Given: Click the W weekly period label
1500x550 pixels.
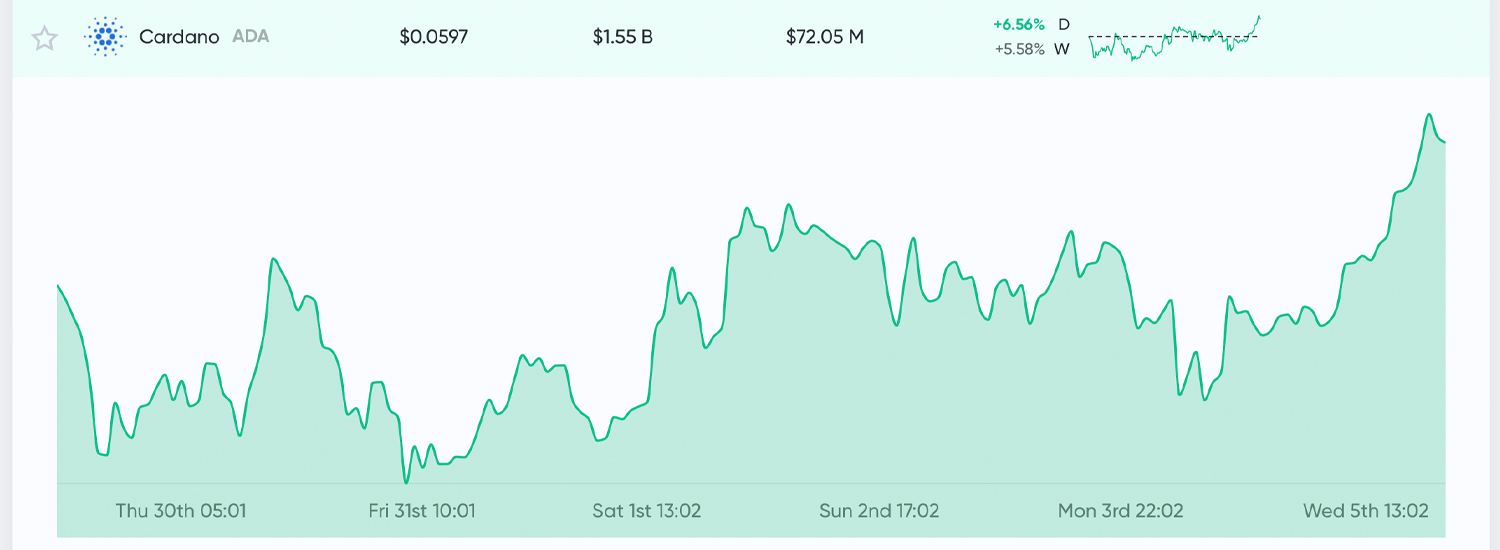Looking at the screenshot, I should [1062, 49].
